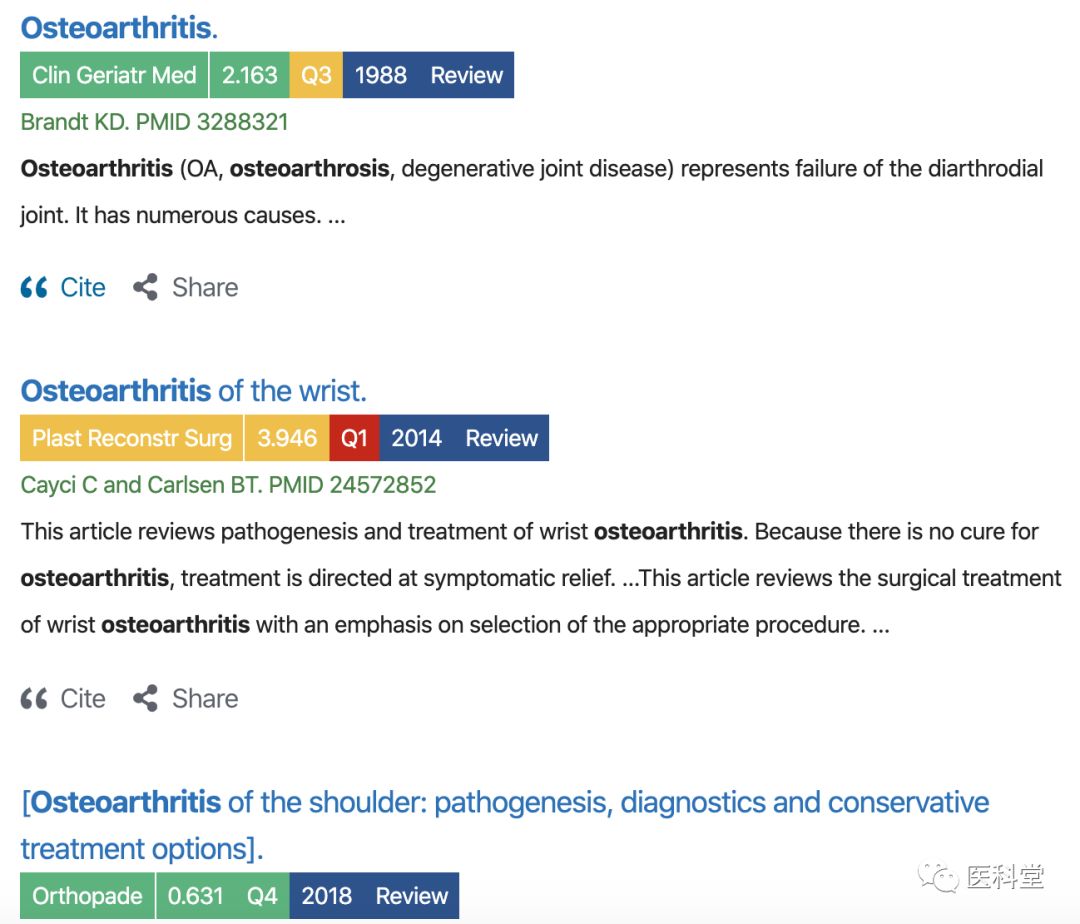Click the 2014 Review badge
The image size is (1080, 924).
pyautogui.click(x=464, y=438)
